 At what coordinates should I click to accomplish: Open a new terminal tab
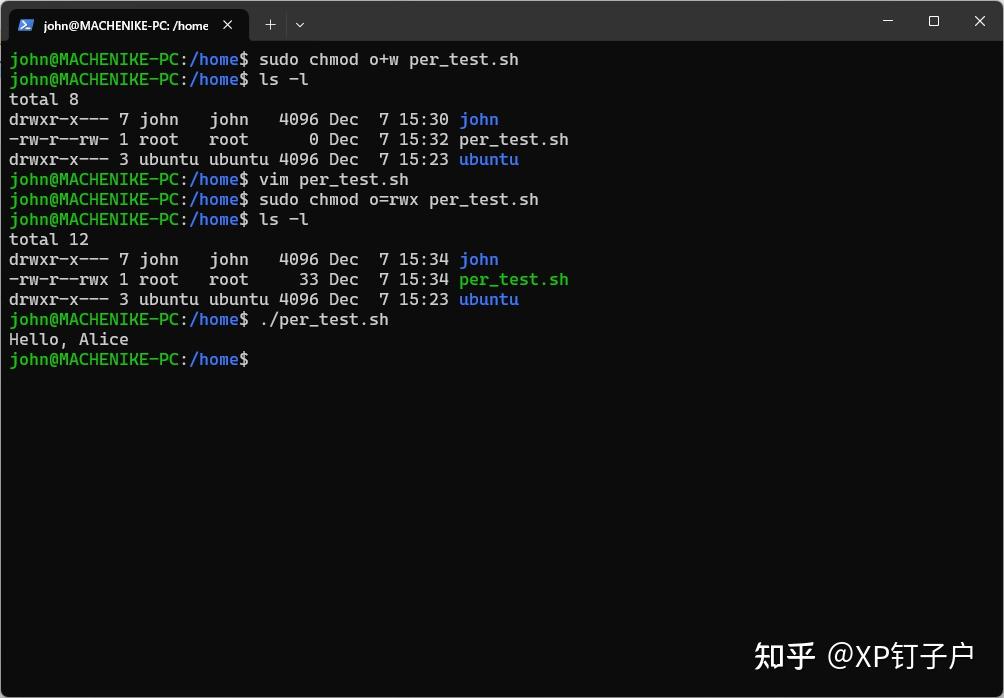[x=270, y=25]
